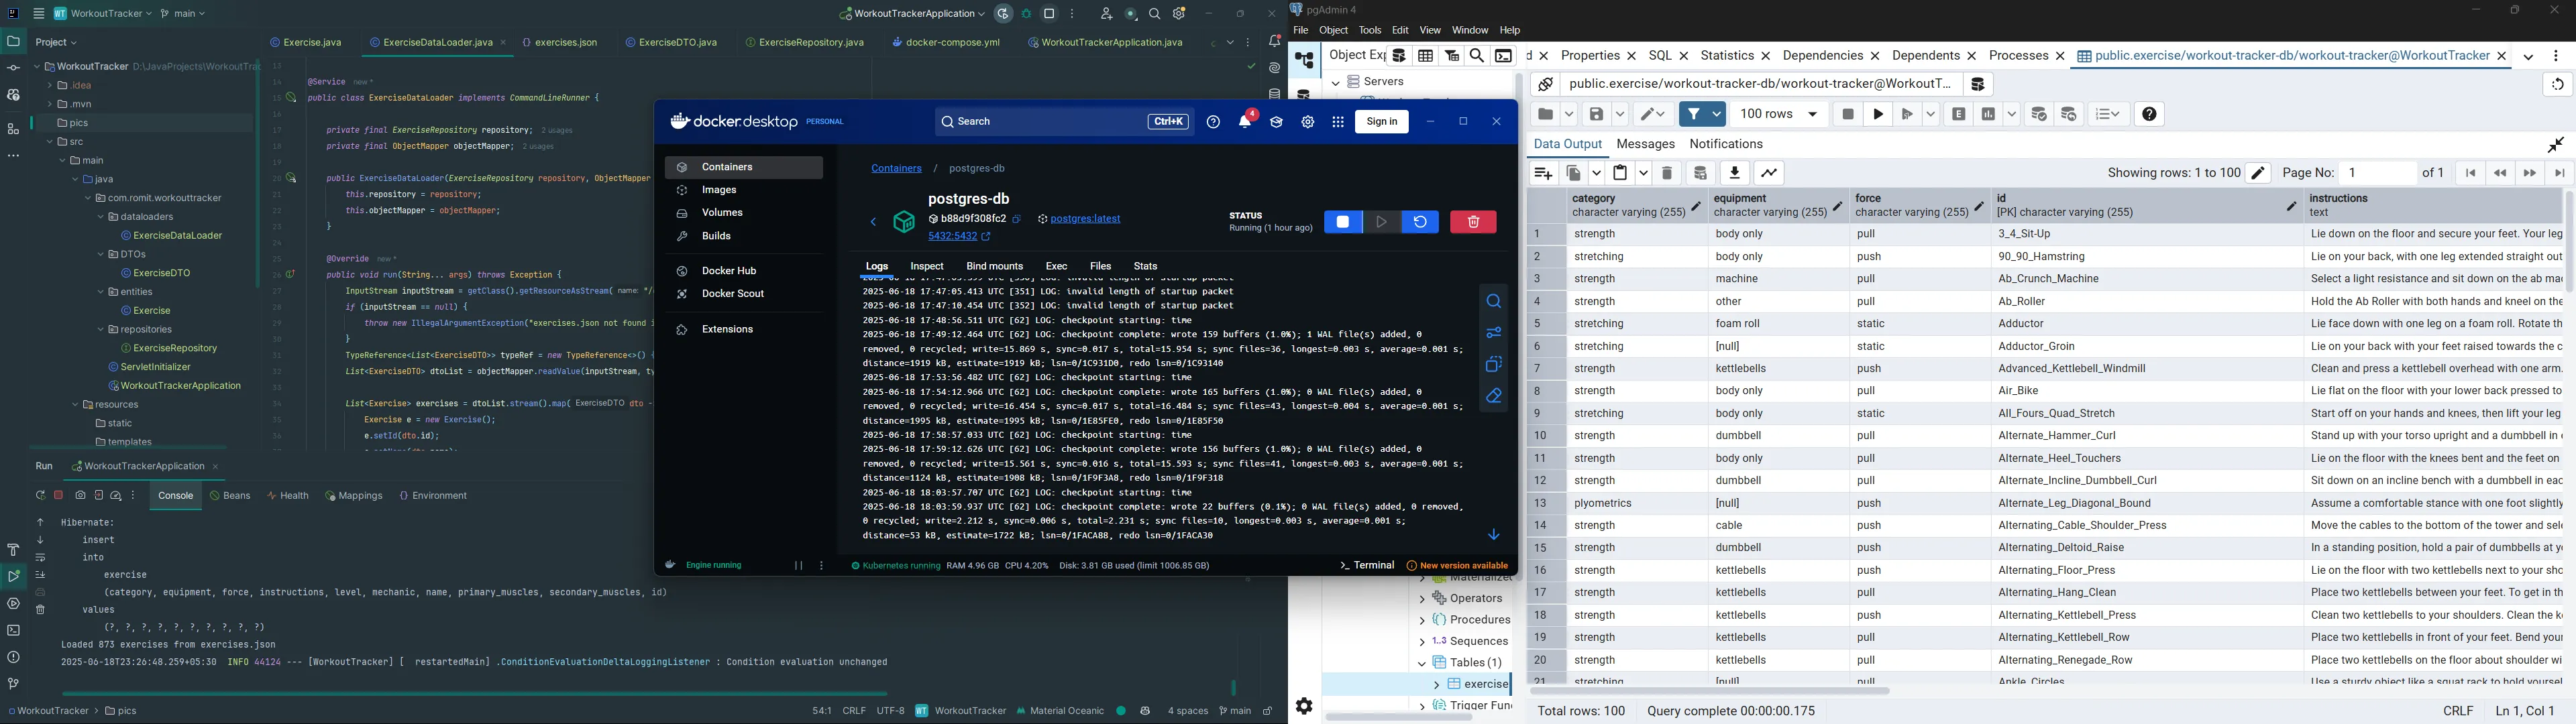
Task: Save data changes in the pgAdmin grid
Action: (x=1700, y=173)
